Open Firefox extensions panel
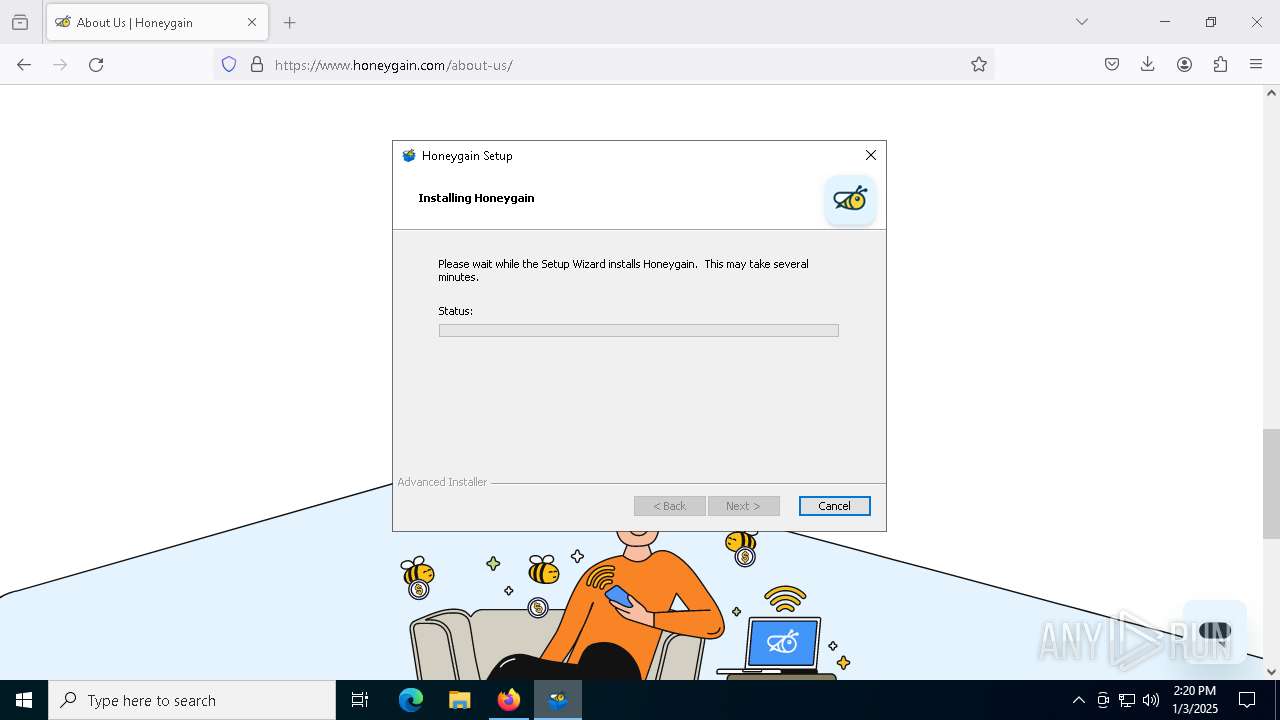The width and height of the screenshot is (1280, 720). (1220, 64)
